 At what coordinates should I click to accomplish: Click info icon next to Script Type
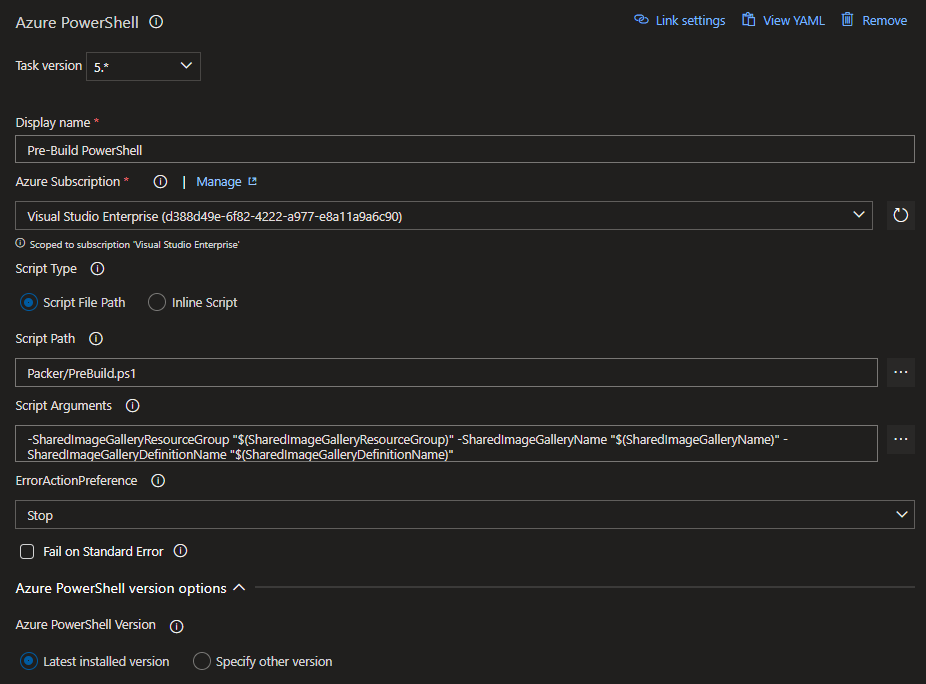(x=97, y=269)
